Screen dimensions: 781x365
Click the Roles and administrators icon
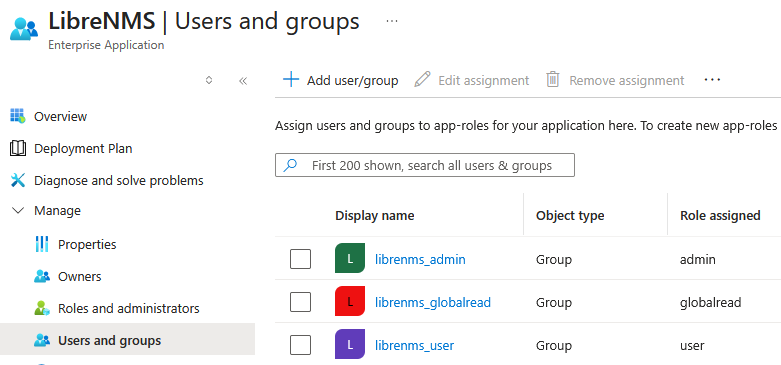(x=42, y=308)
